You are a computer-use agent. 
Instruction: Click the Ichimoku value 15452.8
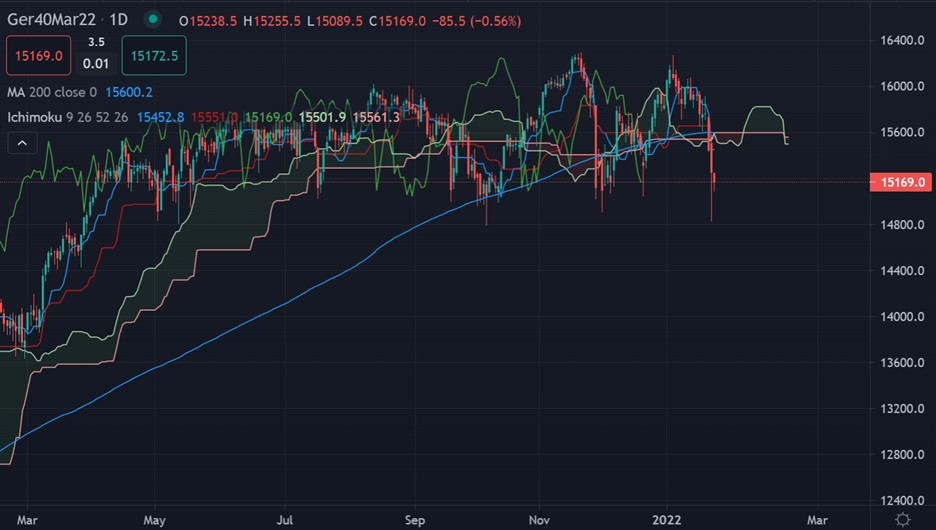(161, 117)
